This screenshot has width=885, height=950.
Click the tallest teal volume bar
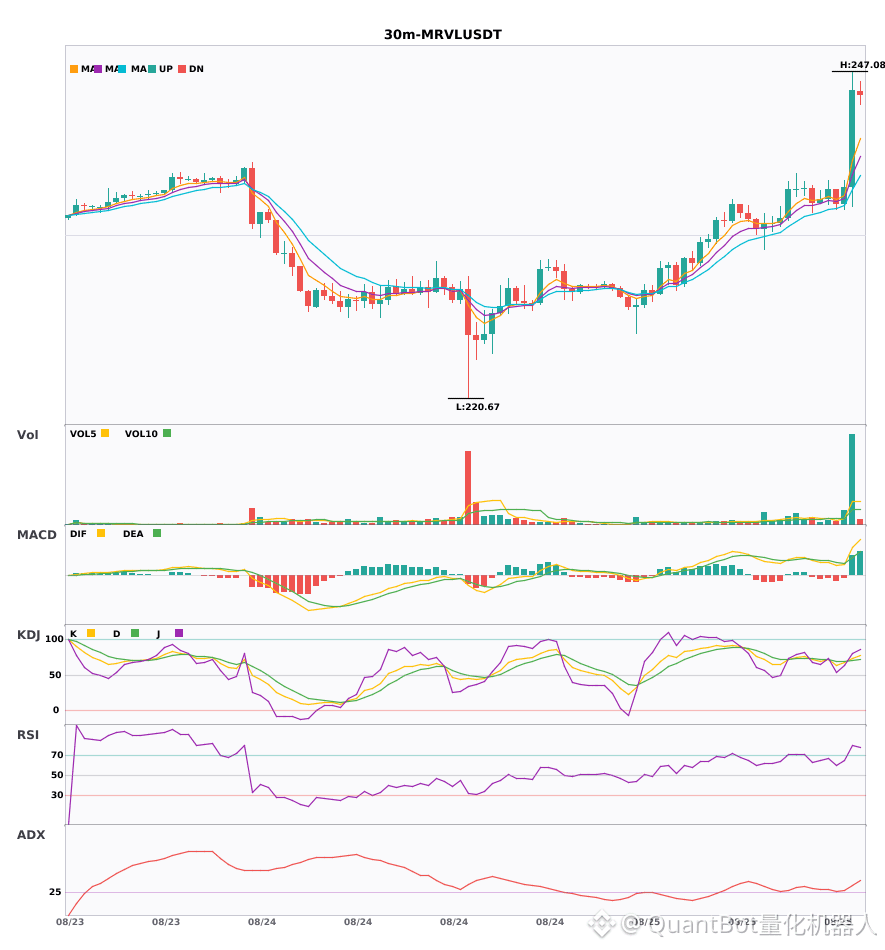tap(852, 479)
